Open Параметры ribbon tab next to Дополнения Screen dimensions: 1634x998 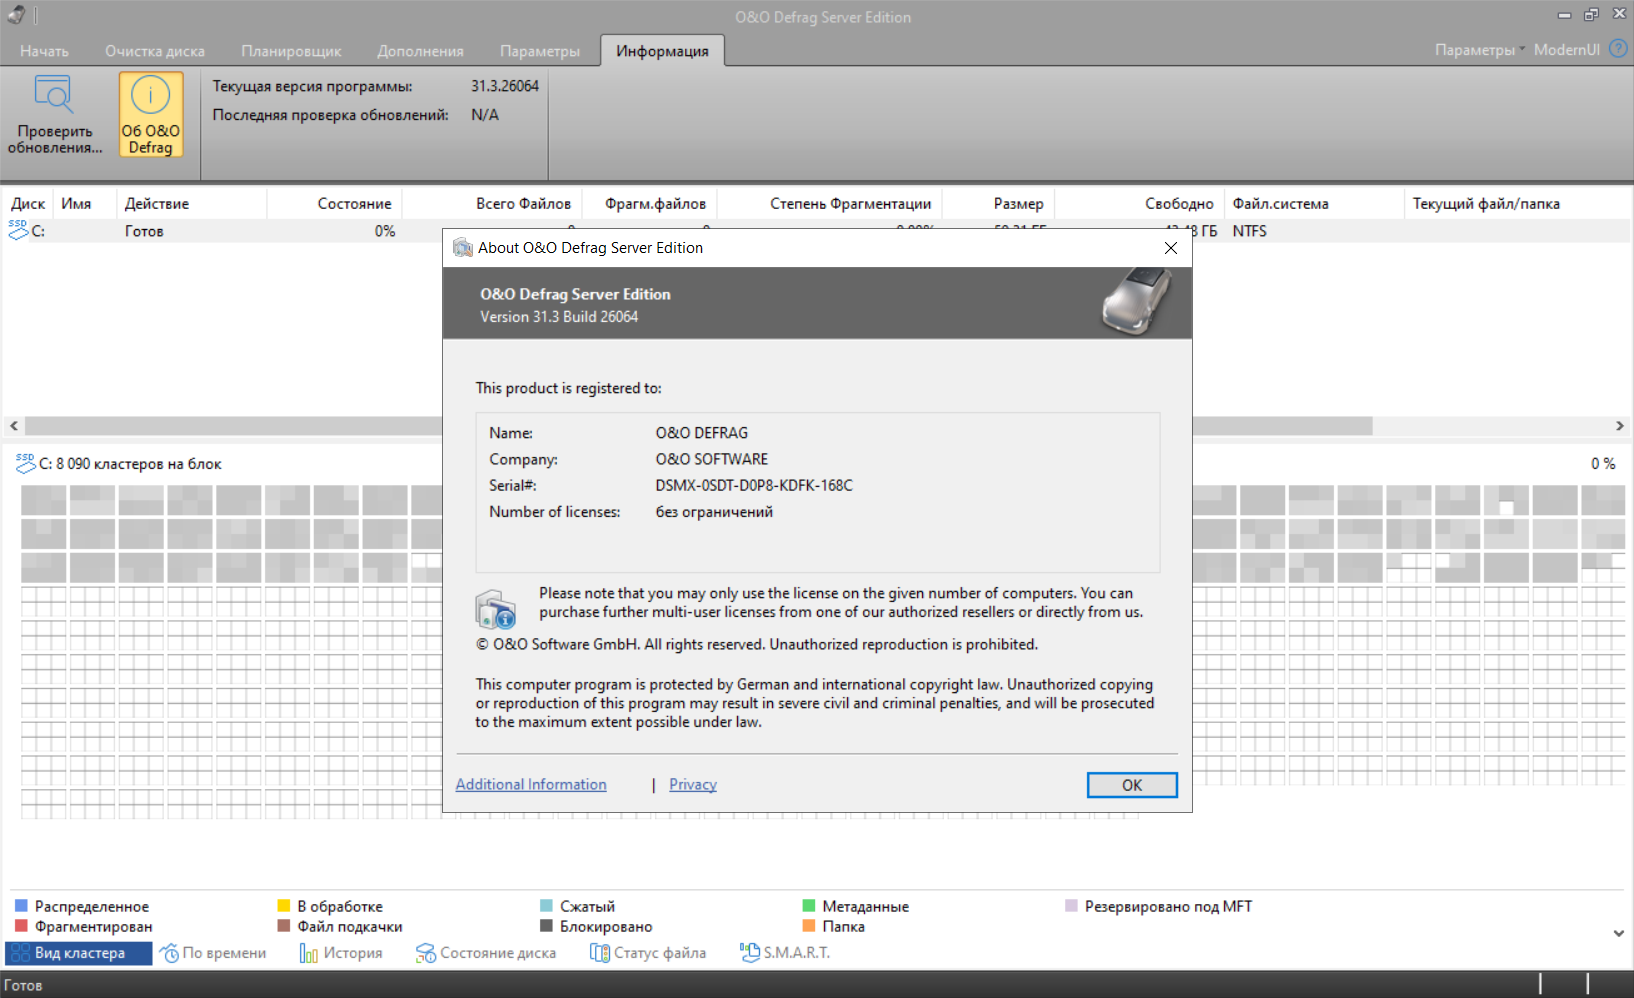click(540, 51)
